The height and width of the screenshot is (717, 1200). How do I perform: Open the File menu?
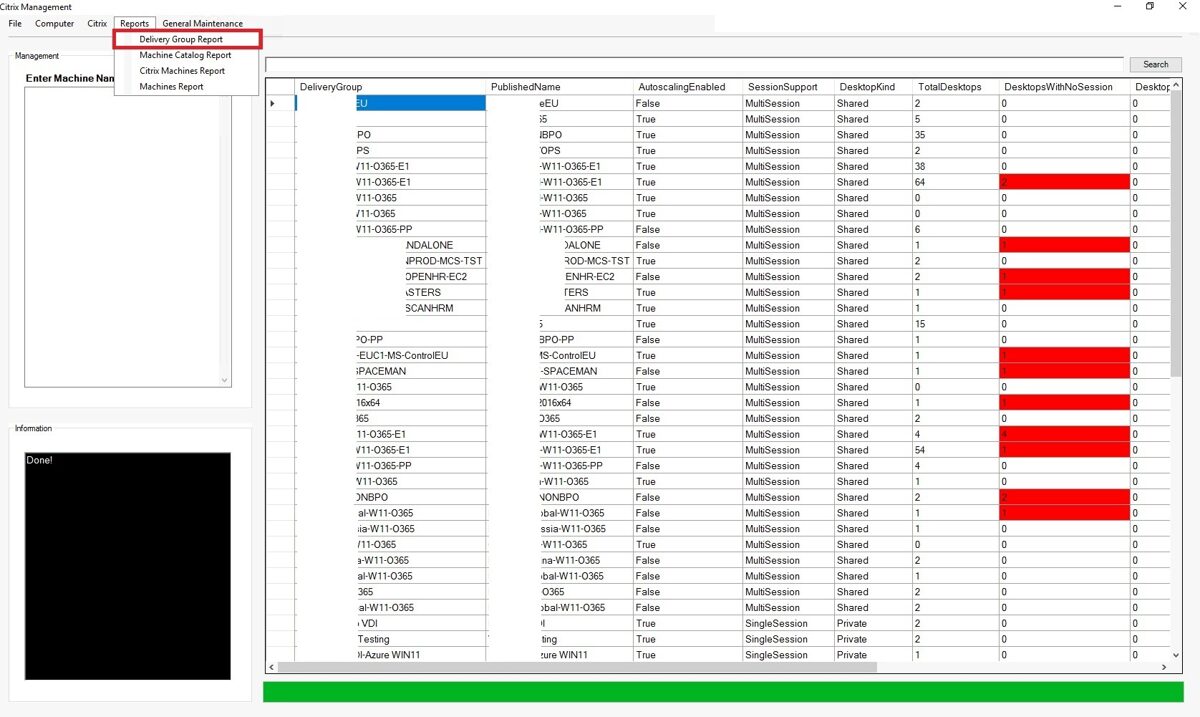(15, 23)
